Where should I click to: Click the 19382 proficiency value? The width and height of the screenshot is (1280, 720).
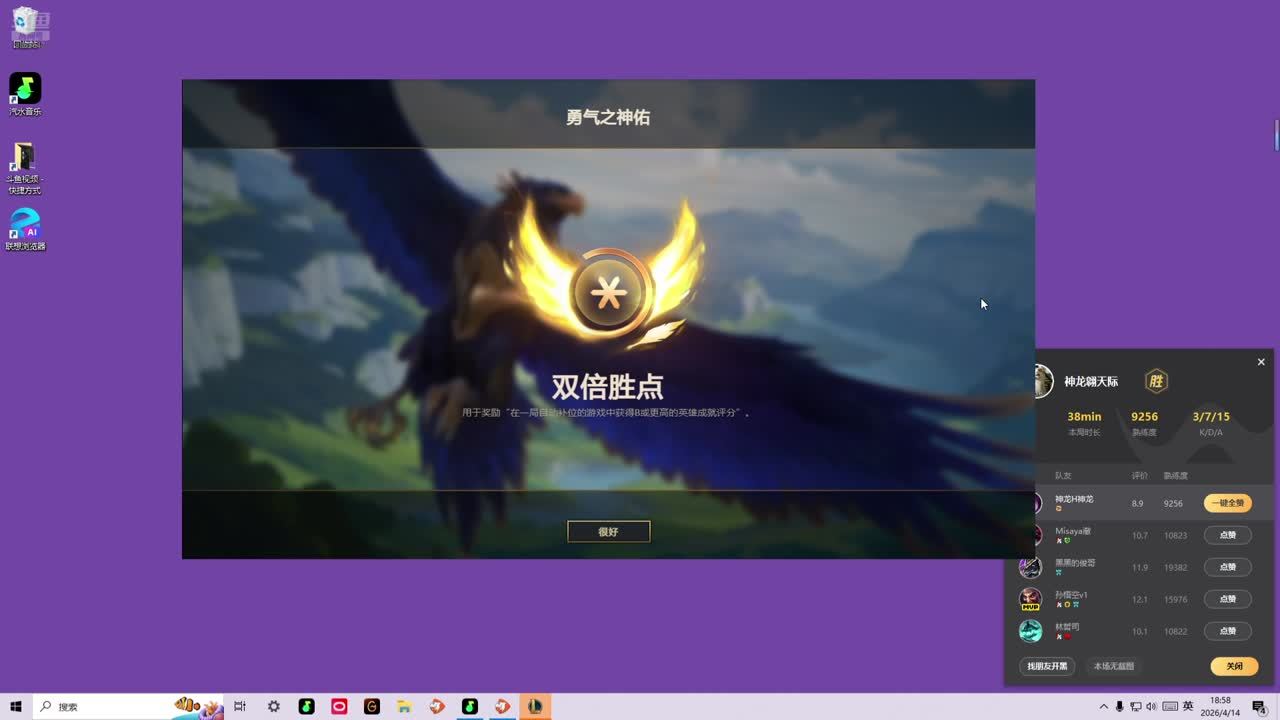(1175, 568)
